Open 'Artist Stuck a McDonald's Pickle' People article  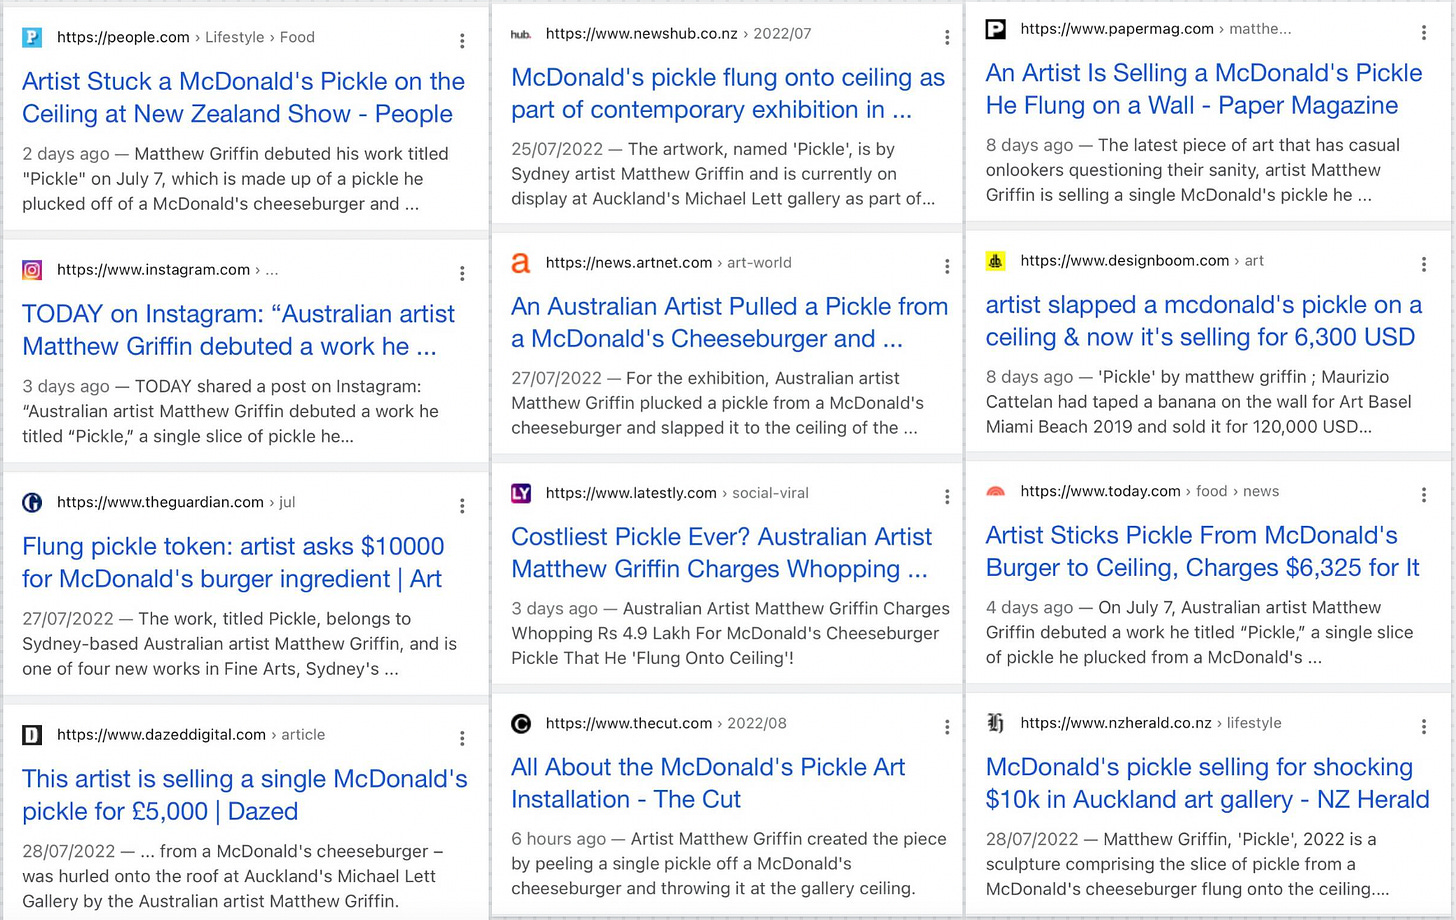click(243, 98)
